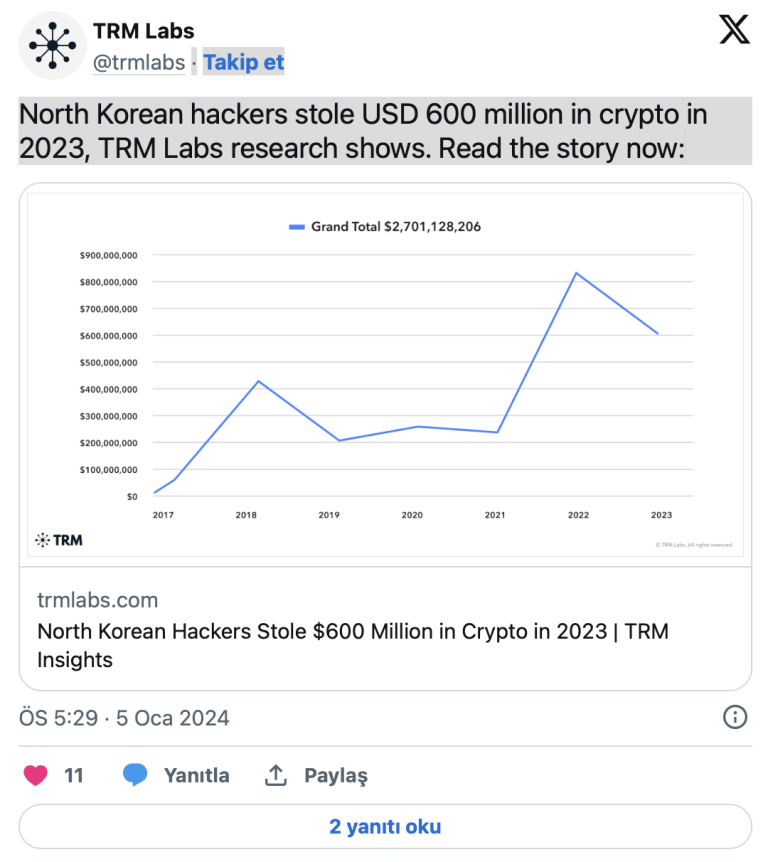Click the TRM logo inside the chart

pos(59,540)
